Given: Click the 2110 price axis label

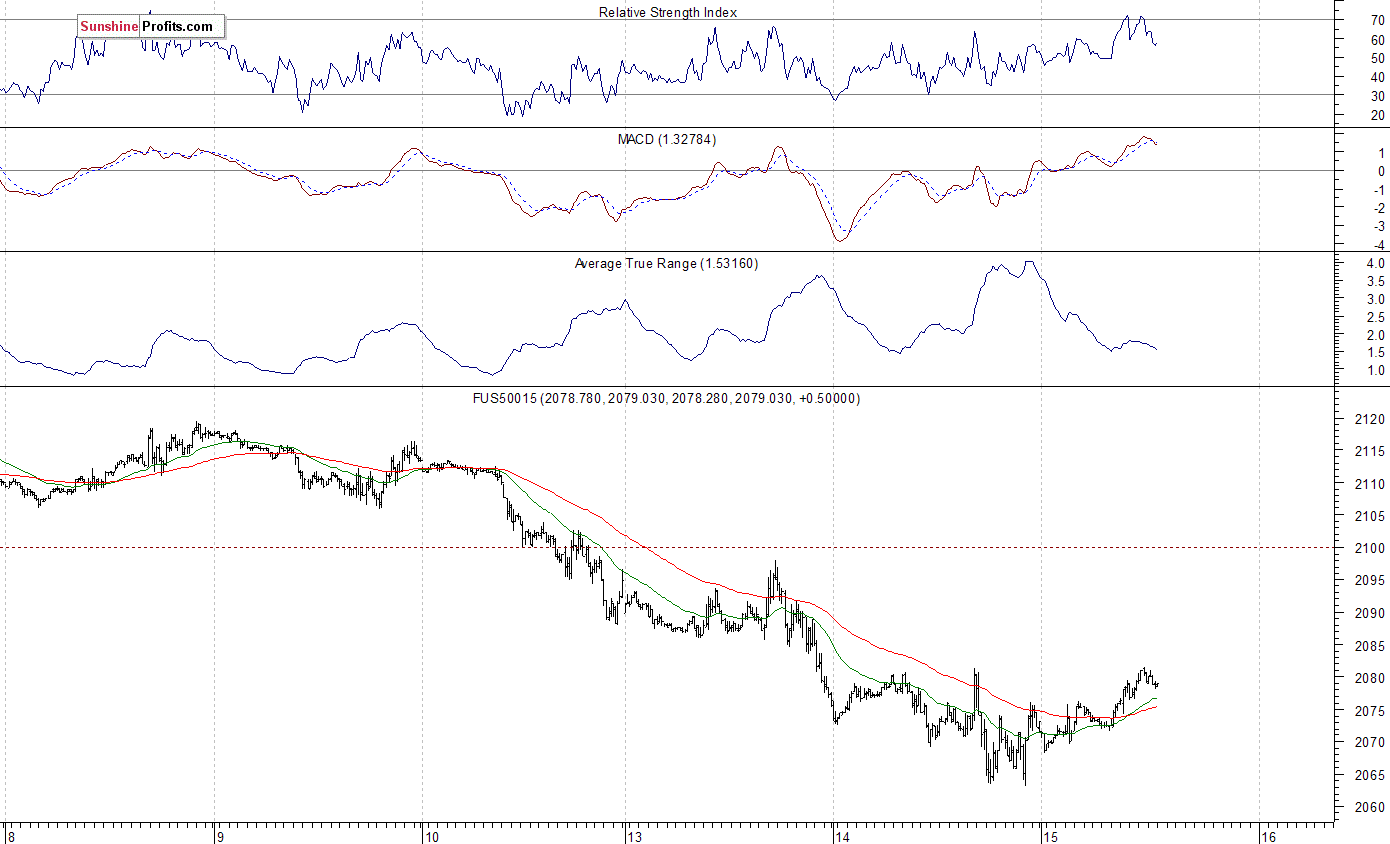Looking at the screenshot, I should (x=1371, y=484).
